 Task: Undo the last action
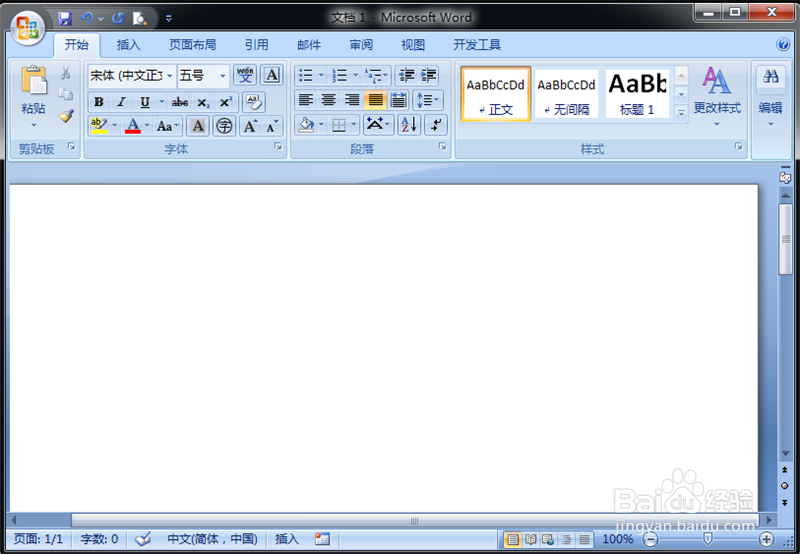[x=87, y=19]
